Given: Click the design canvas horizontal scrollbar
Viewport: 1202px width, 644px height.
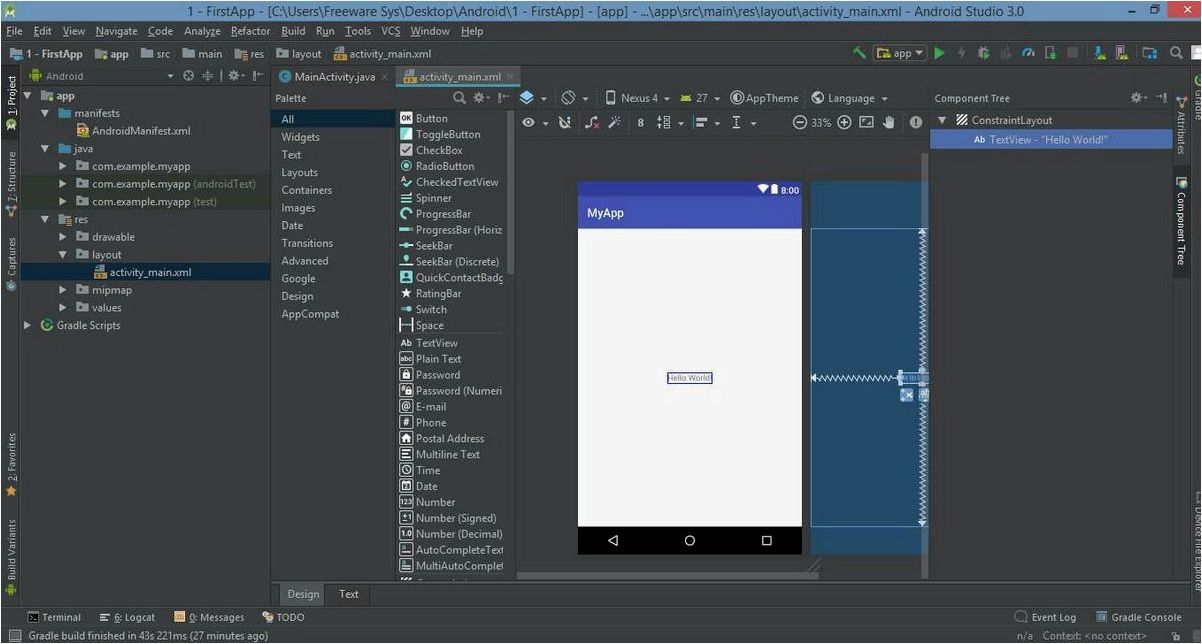Looking at the screenshot, I should (667, 575).
